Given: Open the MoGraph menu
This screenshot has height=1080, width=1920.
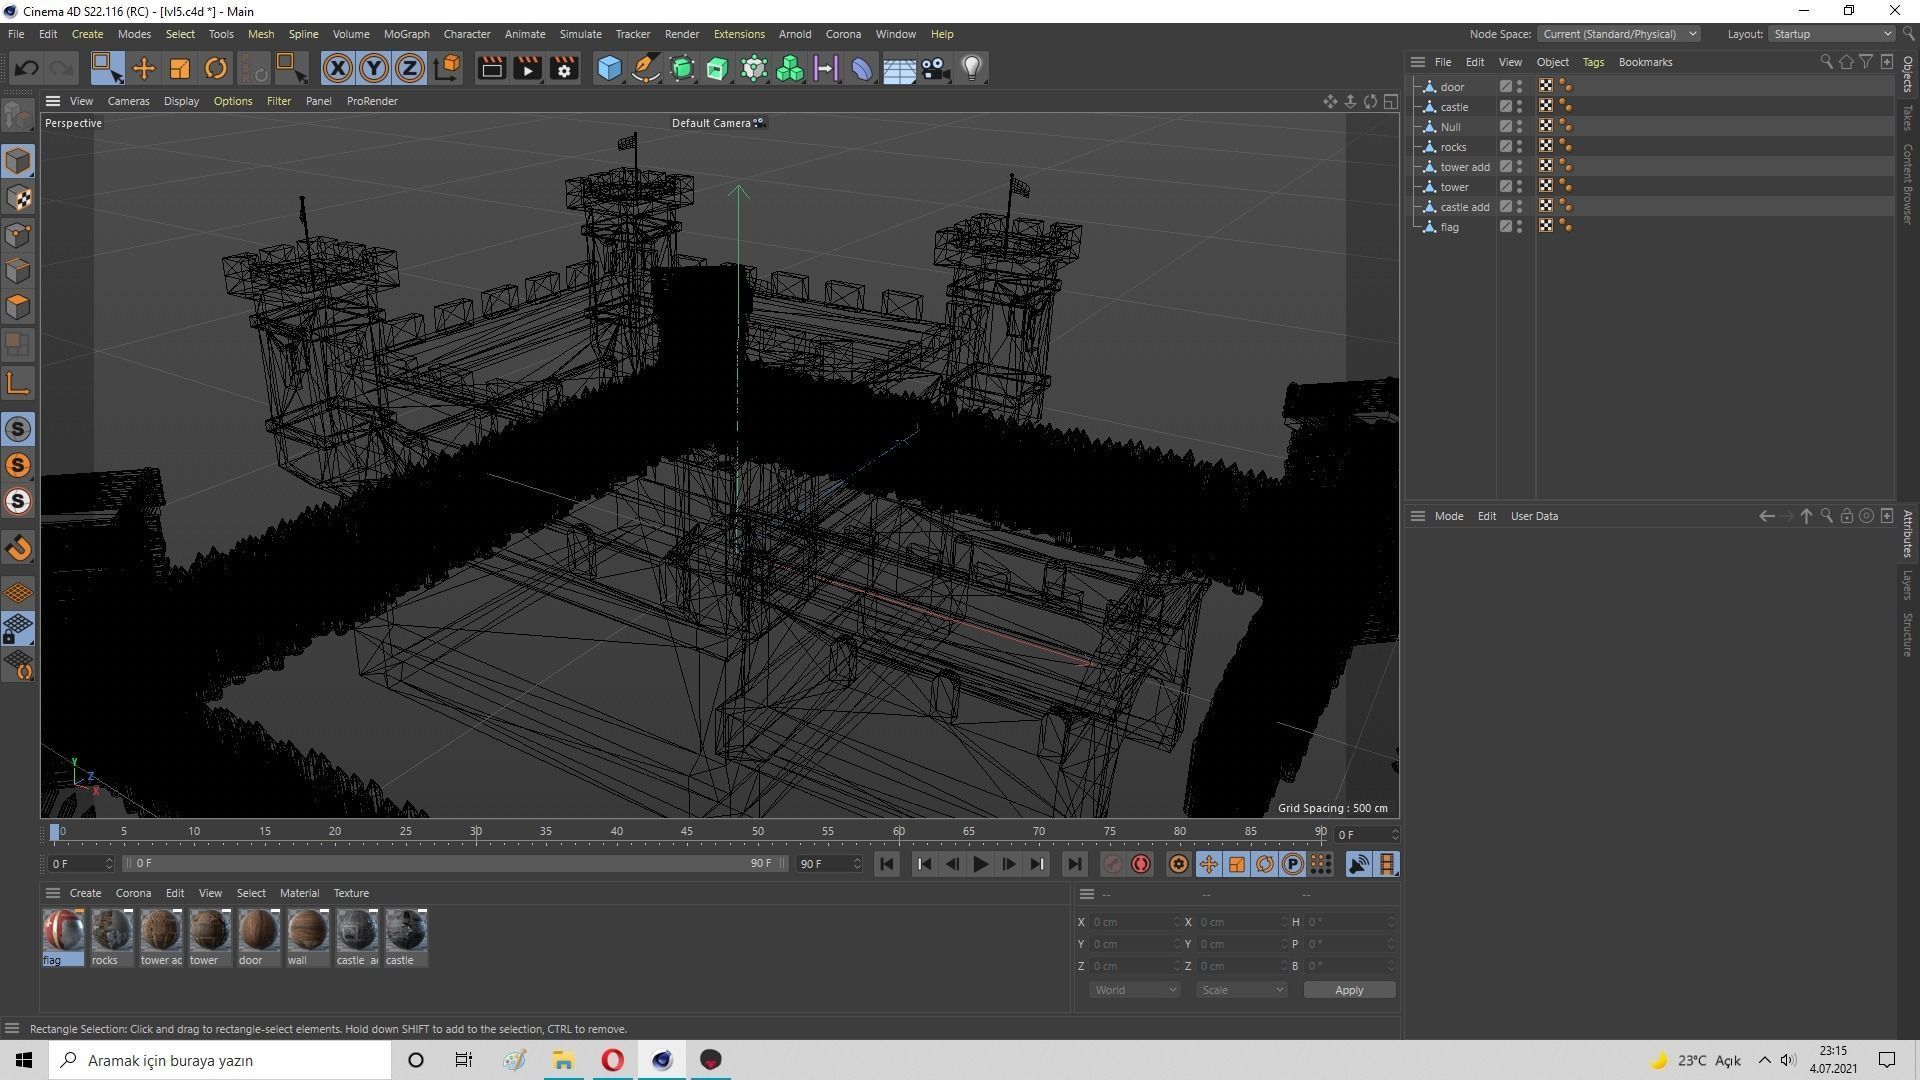Looking at the screenshot, I should pos(406,34).
